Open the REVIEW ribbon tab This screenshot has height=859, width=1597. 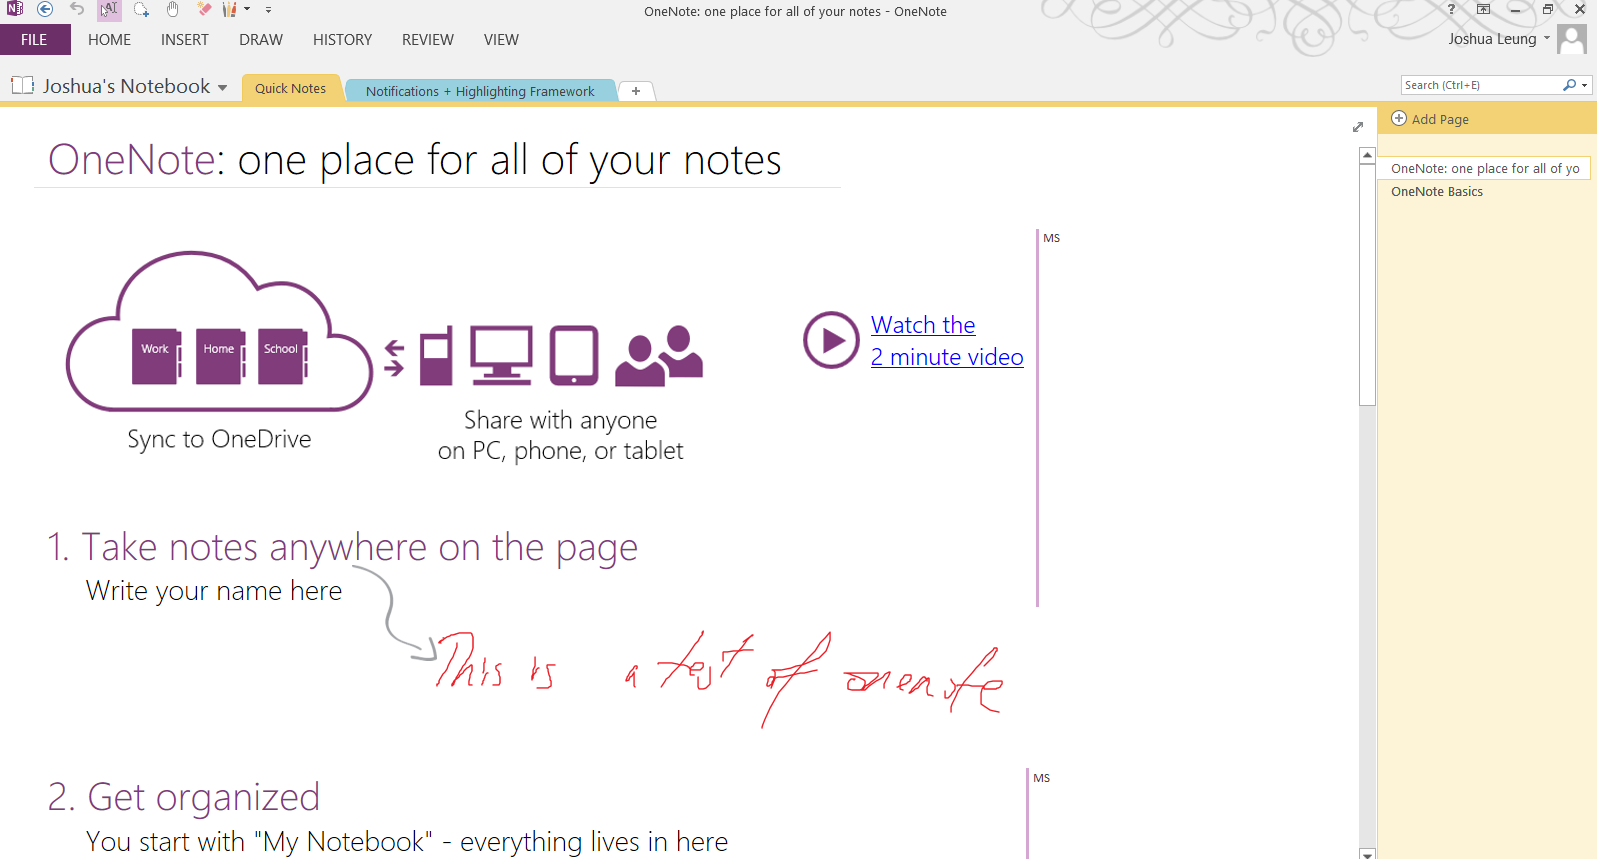428,40
